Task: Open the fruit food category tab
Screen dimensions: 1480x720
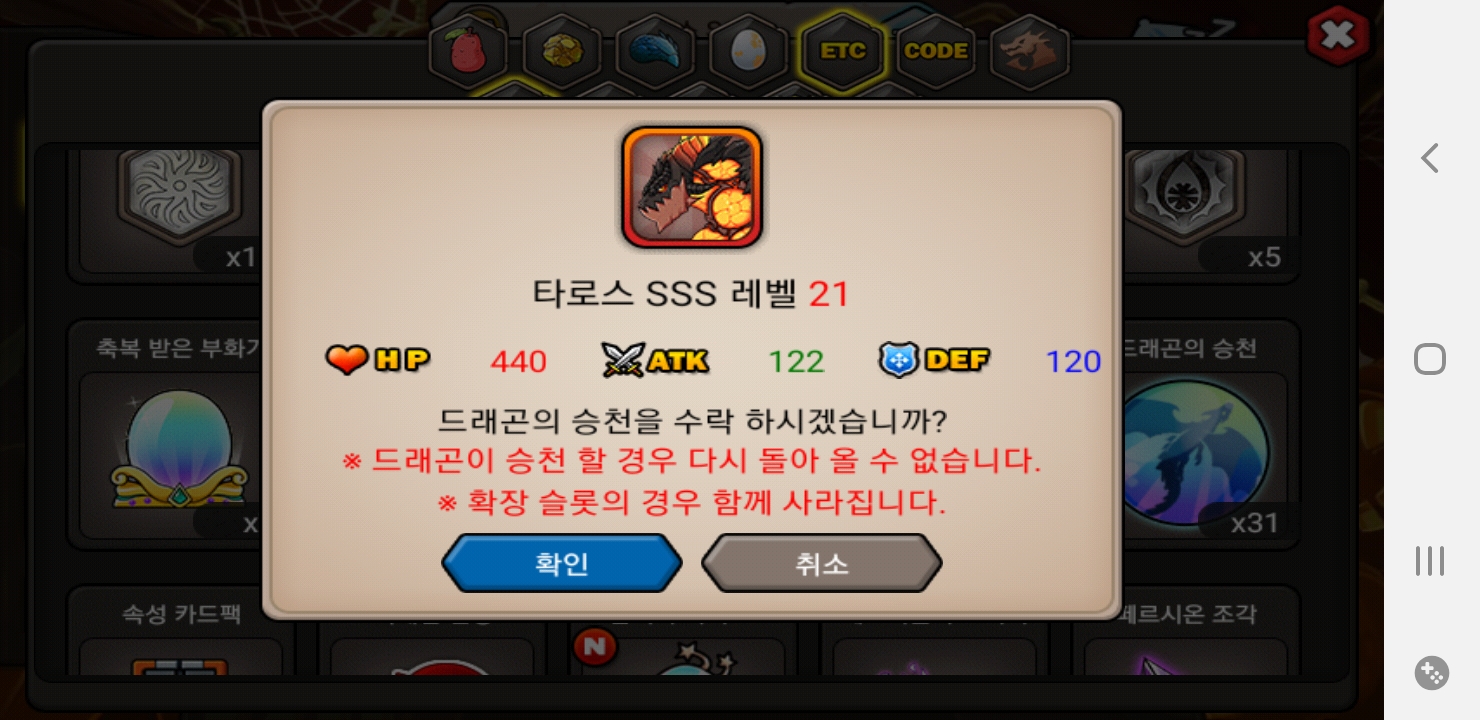Action: (469, 52)
